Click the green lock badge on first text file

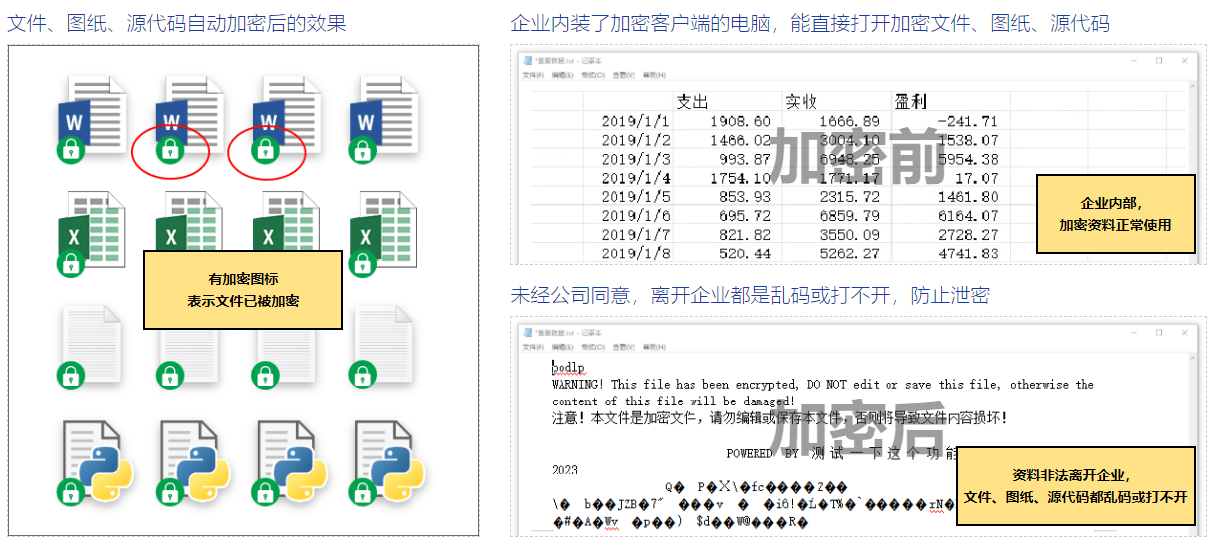pyautogui.click(x=70, y=377)
